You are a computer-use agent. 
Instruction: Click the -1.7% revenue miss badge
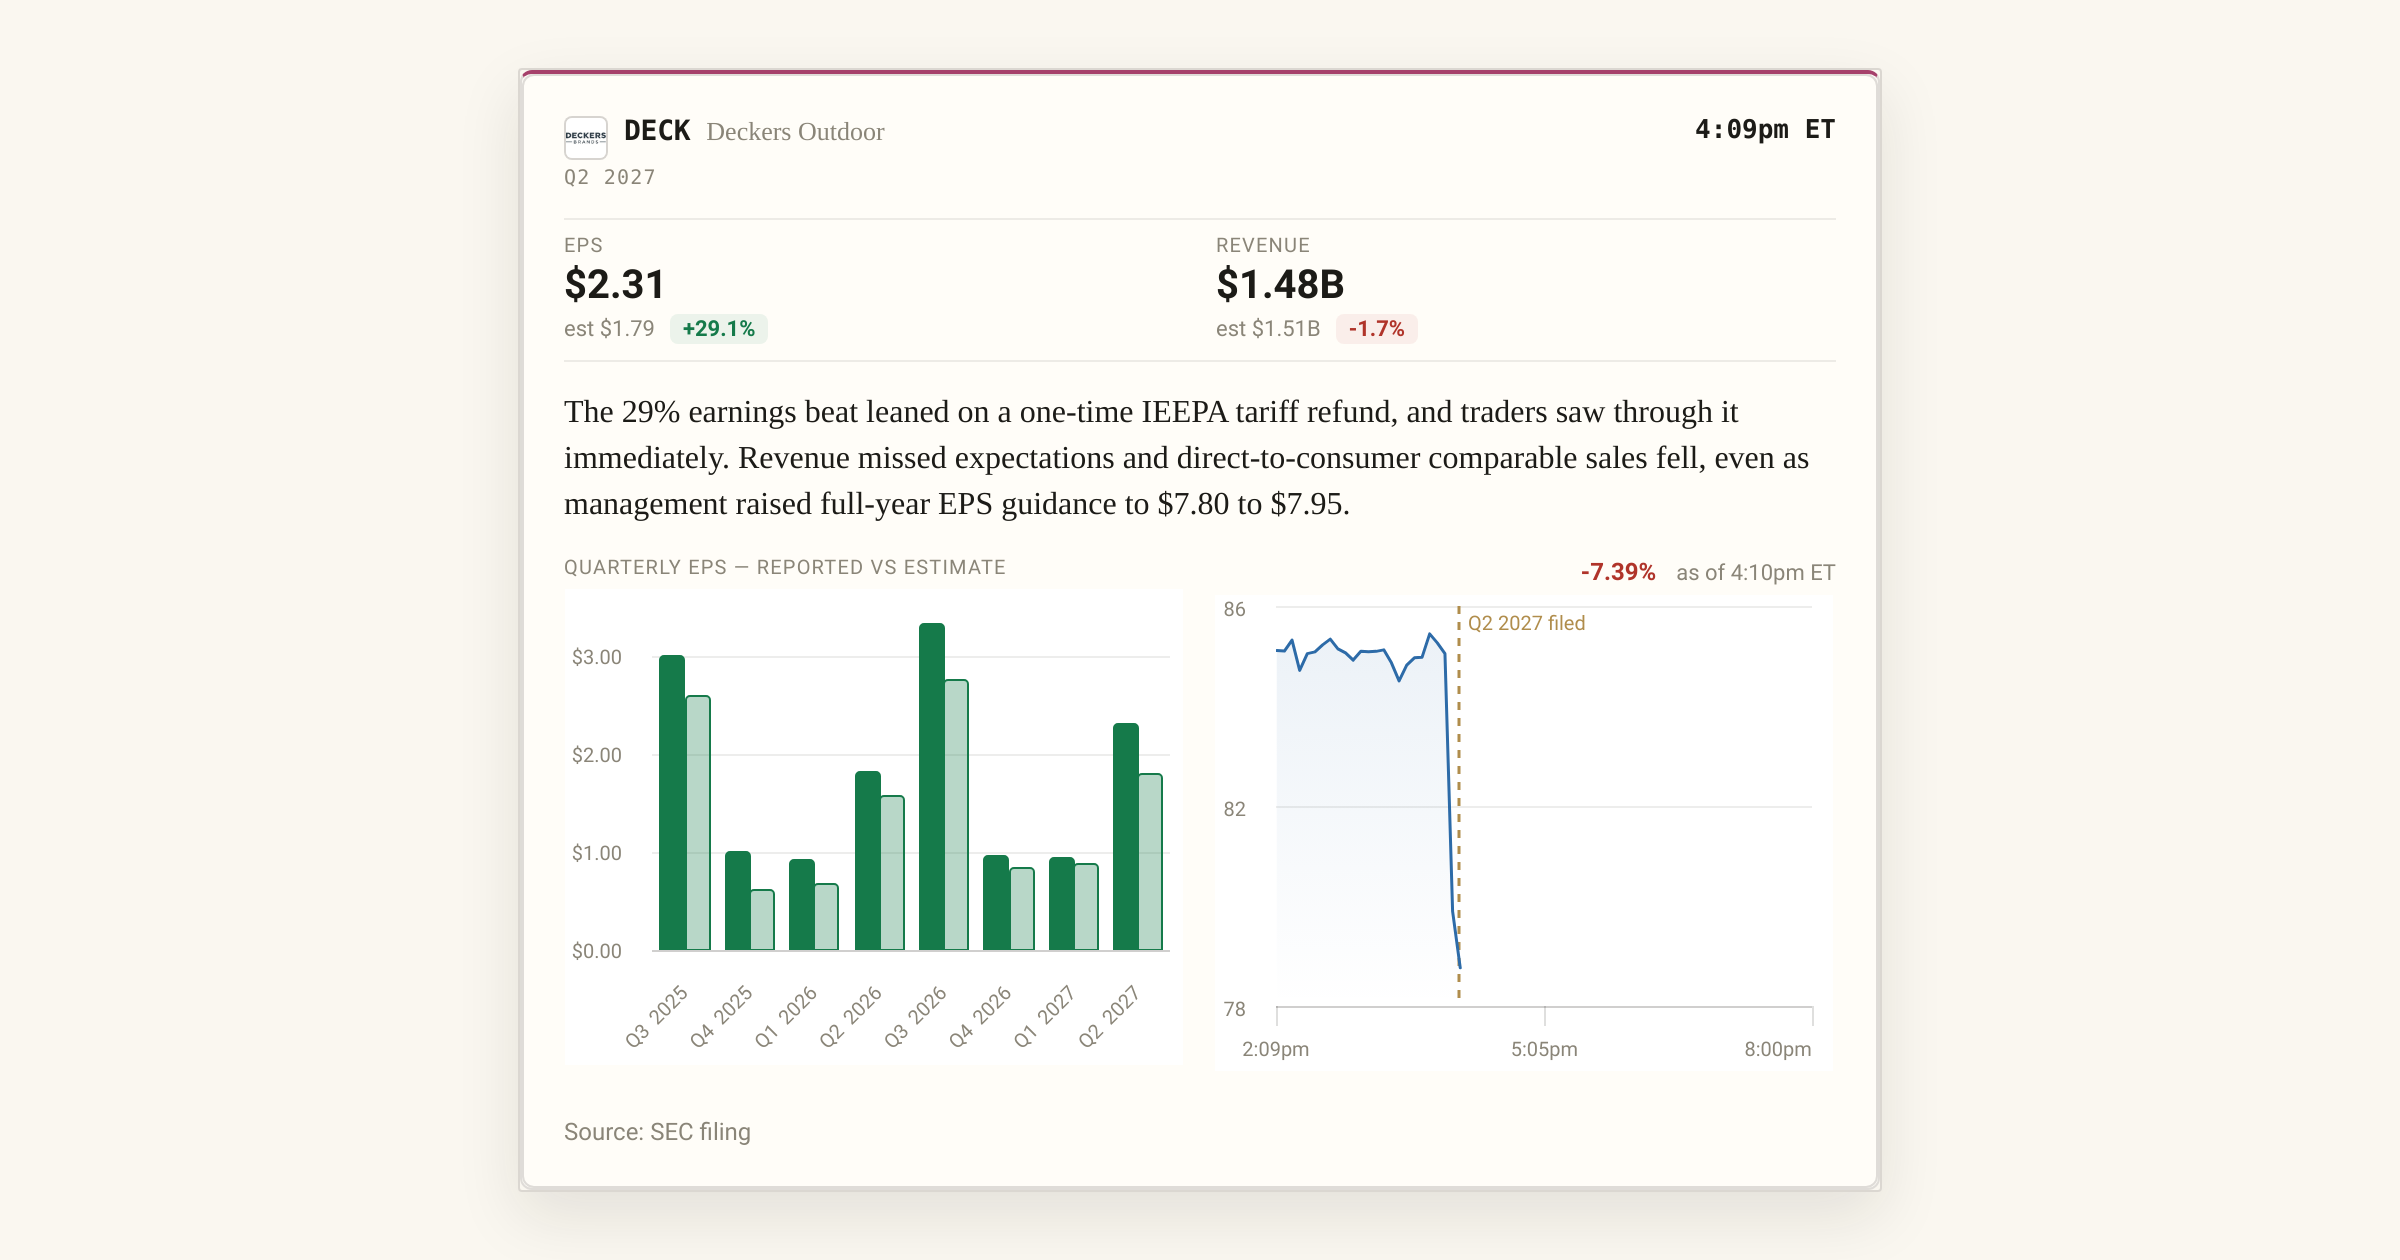pos(1376,329)
